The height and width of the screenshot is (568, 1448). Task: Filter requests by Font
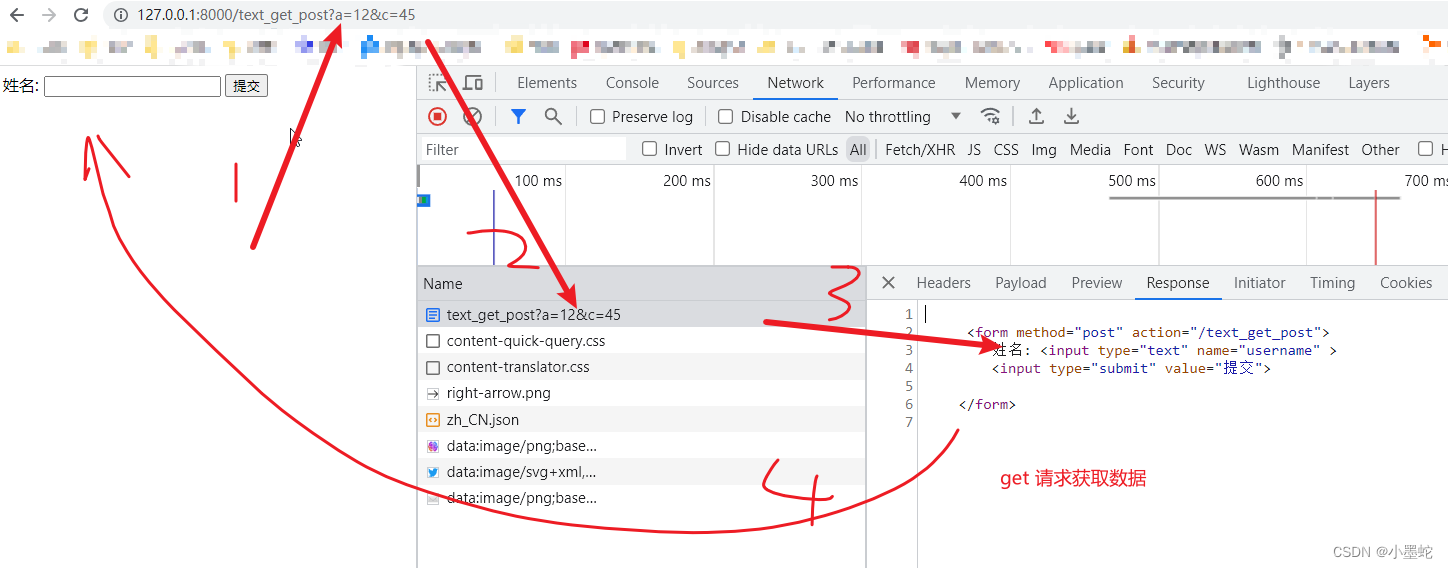(x=1138, y=149)
